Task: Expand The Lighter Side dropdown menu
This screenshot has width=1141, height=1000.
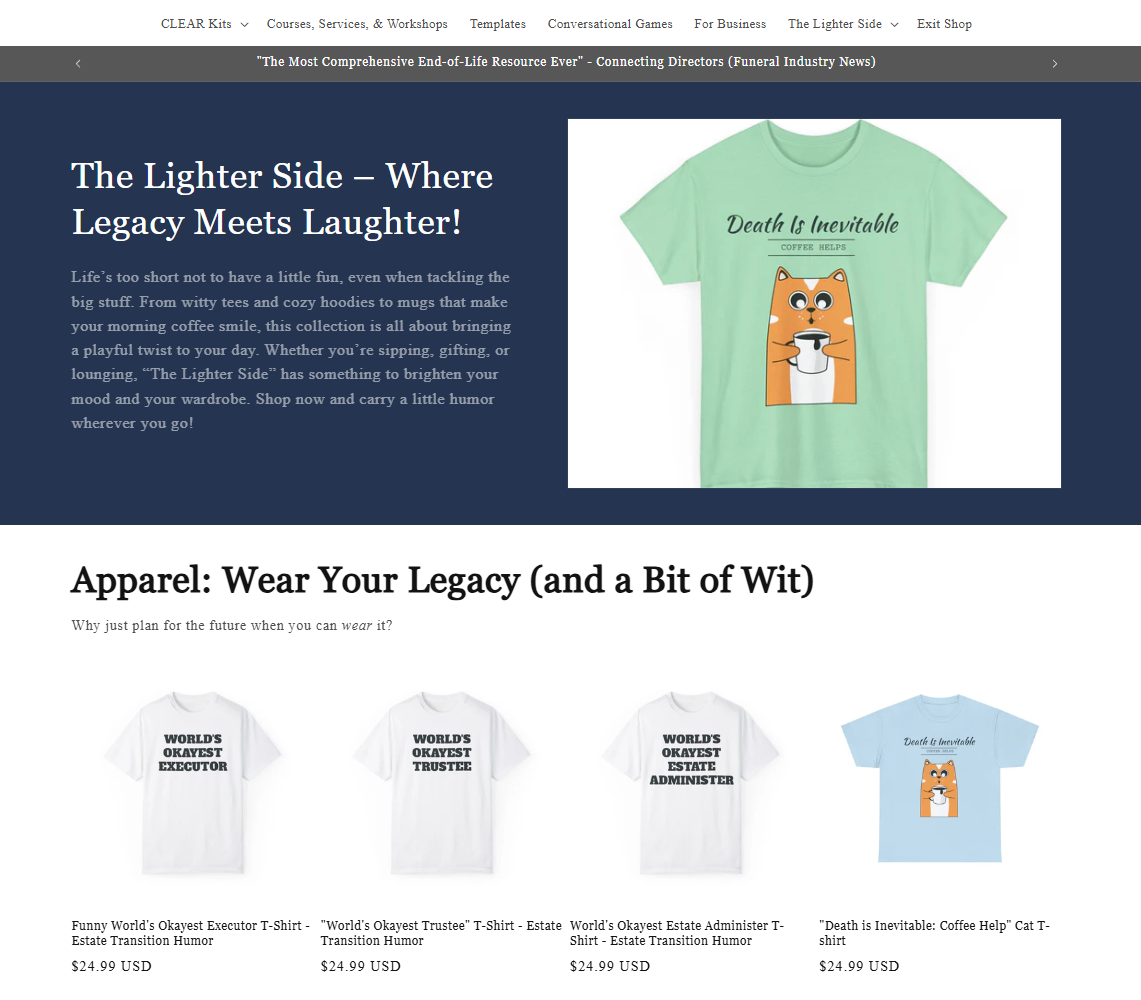Action: [843, 24]
